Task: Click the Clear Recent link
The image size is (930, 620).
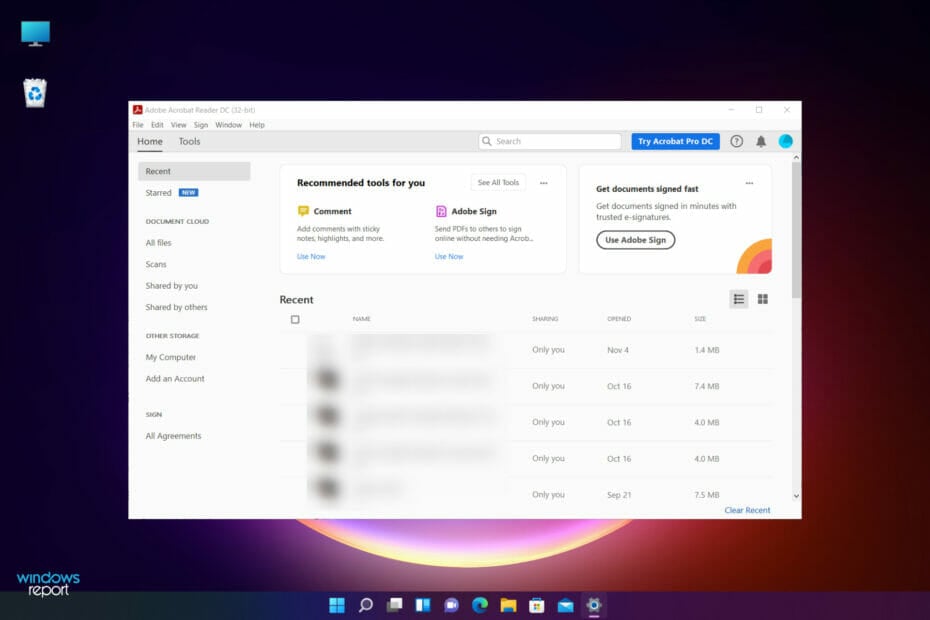Action: click(747, 510)
